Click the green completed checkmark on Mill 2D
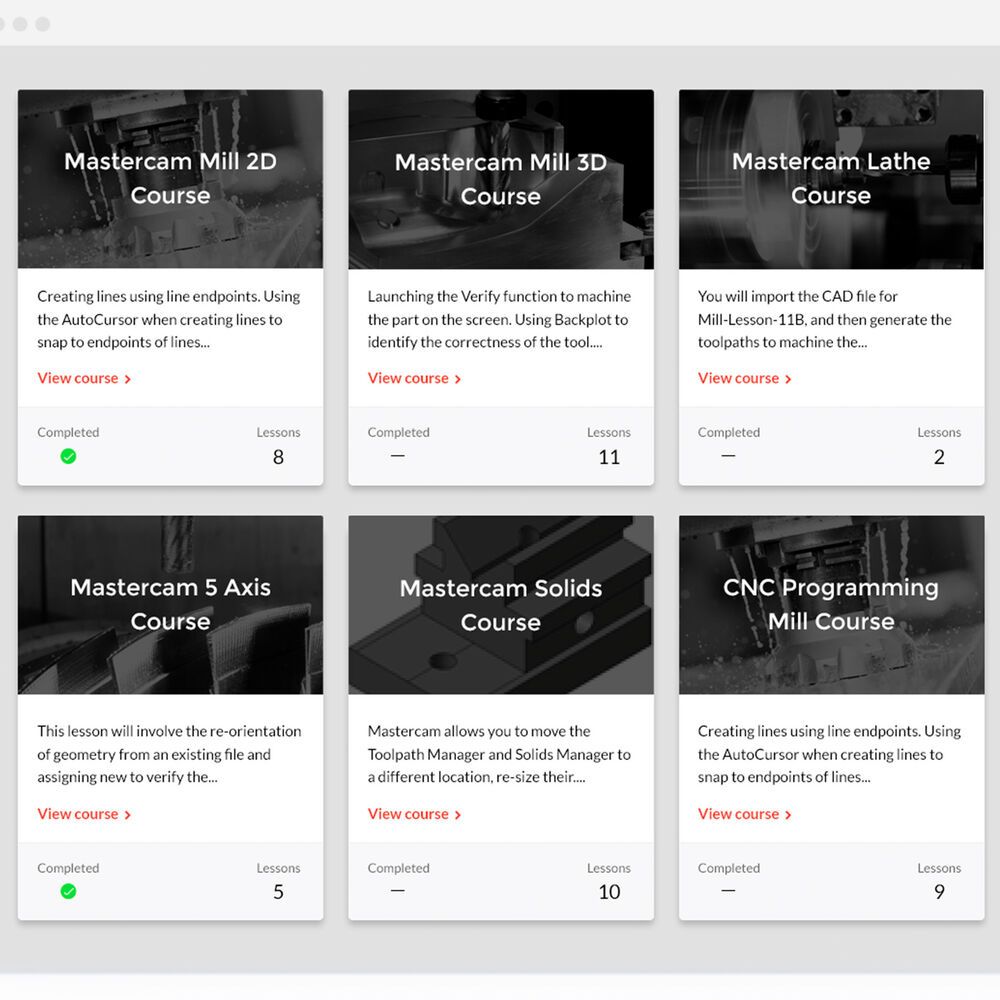The width and height of the screenshot is (1000, 1000). coord(68,456)
